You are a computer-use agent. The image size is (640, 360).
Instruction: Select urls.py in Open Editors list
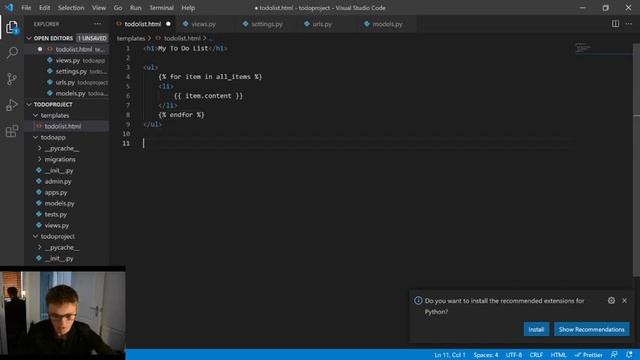[x=65, y=82]
